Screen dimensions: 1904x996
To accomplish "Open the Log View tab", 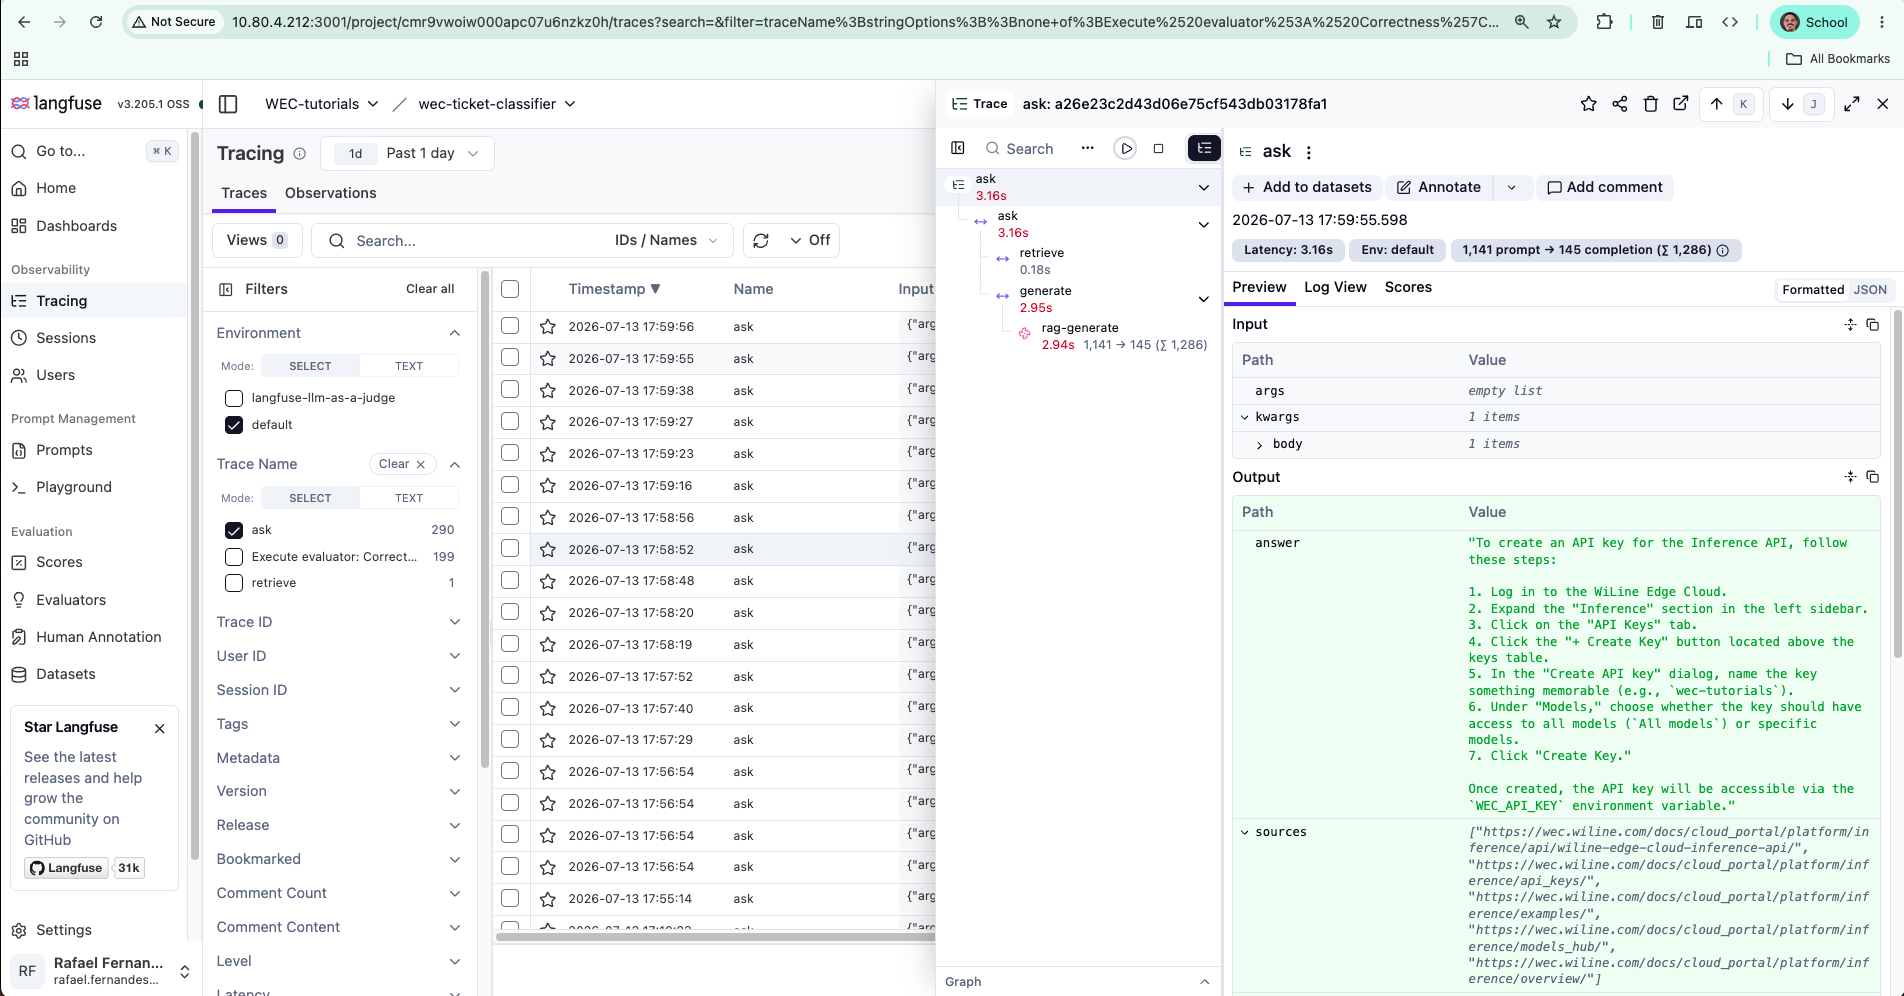I will pos(1335,287).
